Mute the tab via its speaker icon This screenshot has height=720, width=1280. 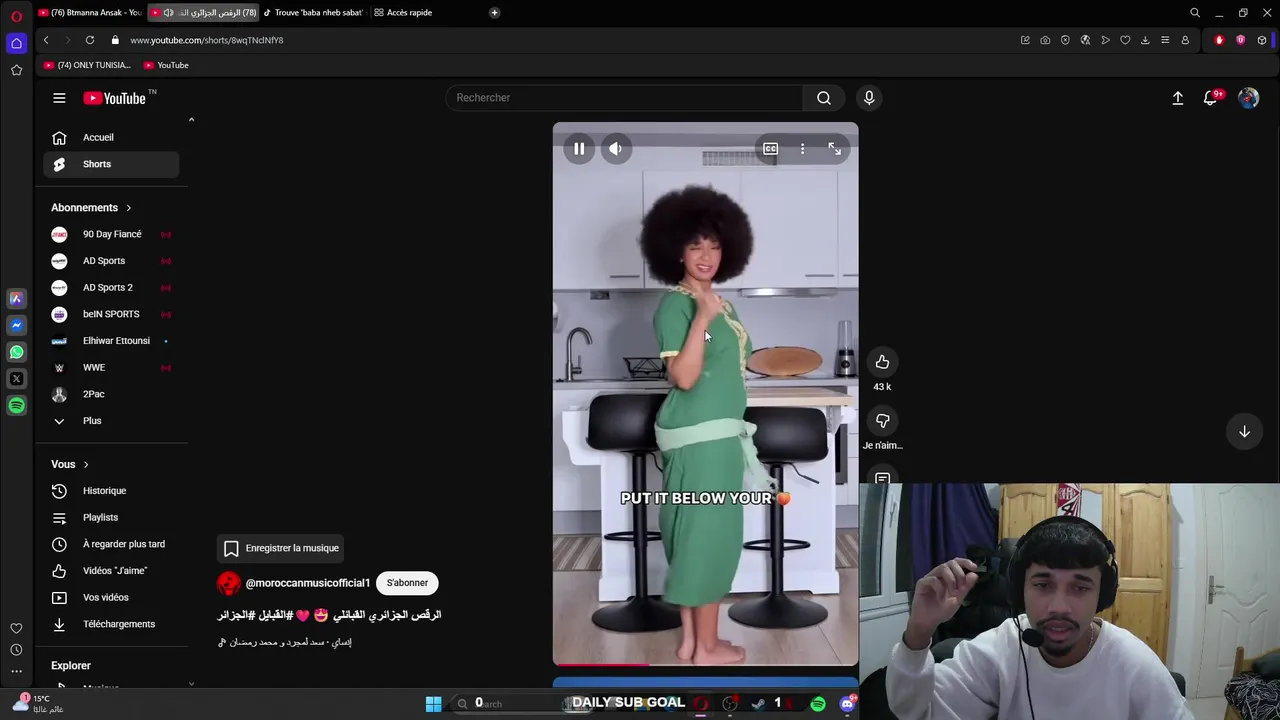168,13
